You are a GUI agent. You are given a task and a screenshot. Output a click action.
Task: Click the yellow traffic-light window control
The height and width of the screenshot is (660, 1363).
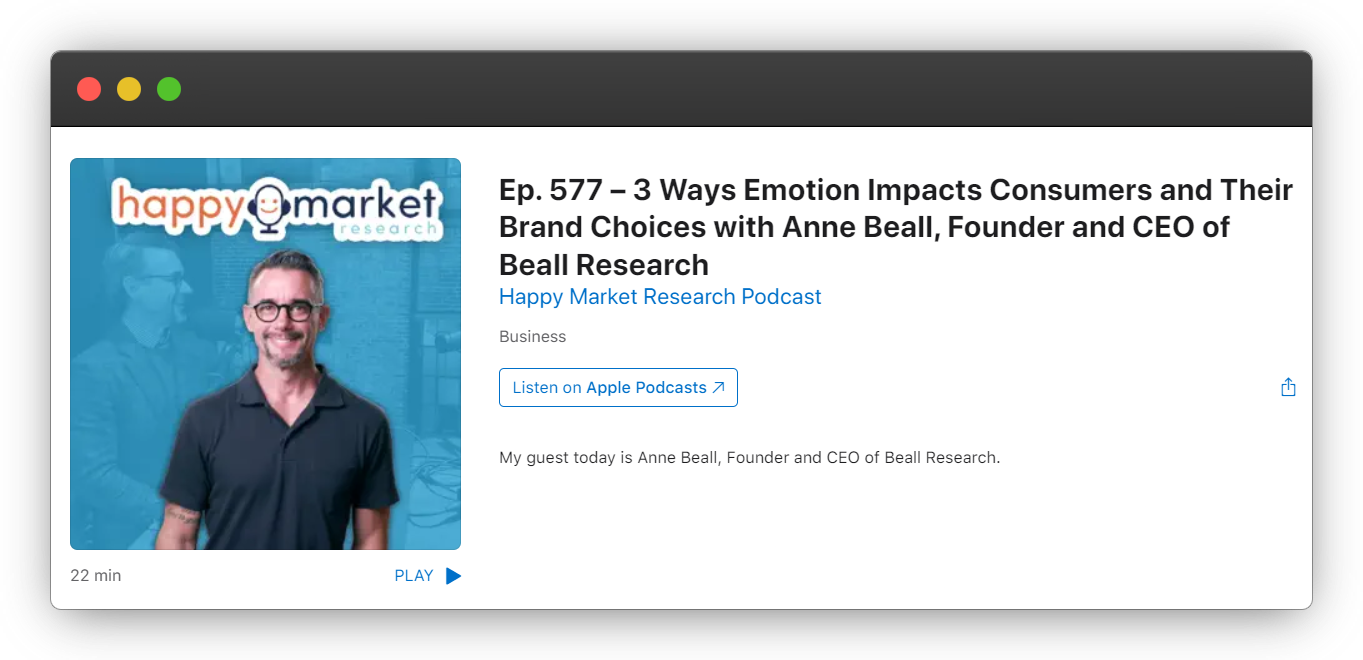click(x=128, y=88)
